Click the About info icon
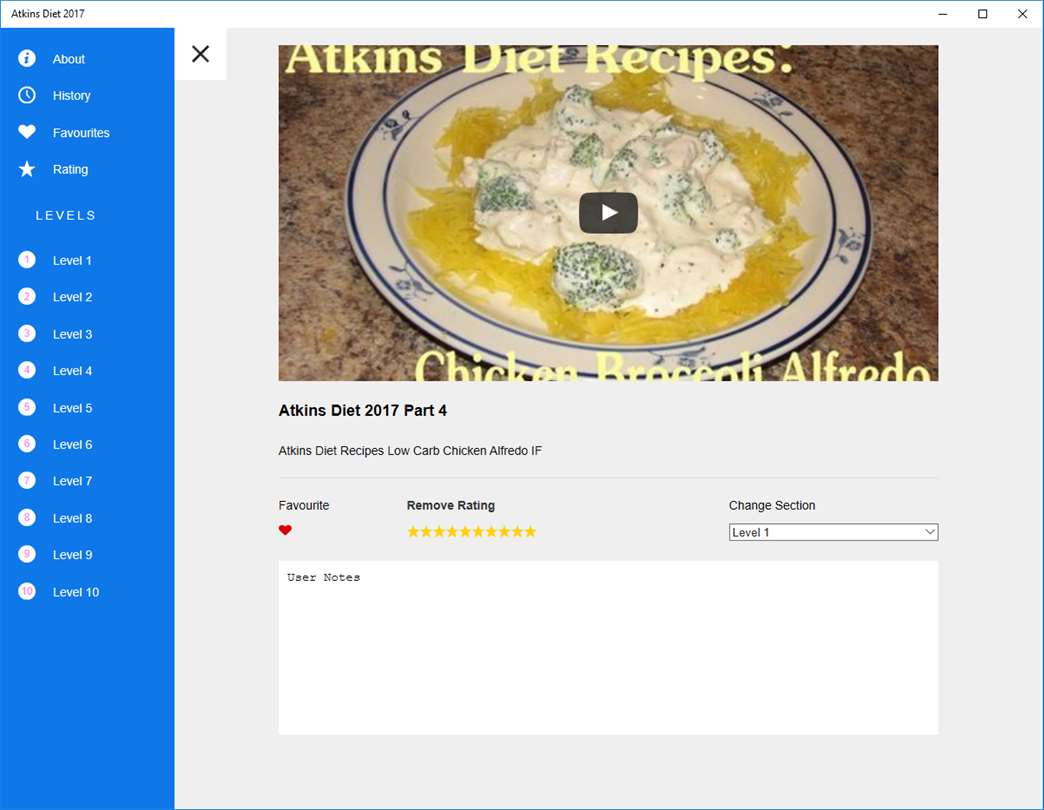 [27, 59]
